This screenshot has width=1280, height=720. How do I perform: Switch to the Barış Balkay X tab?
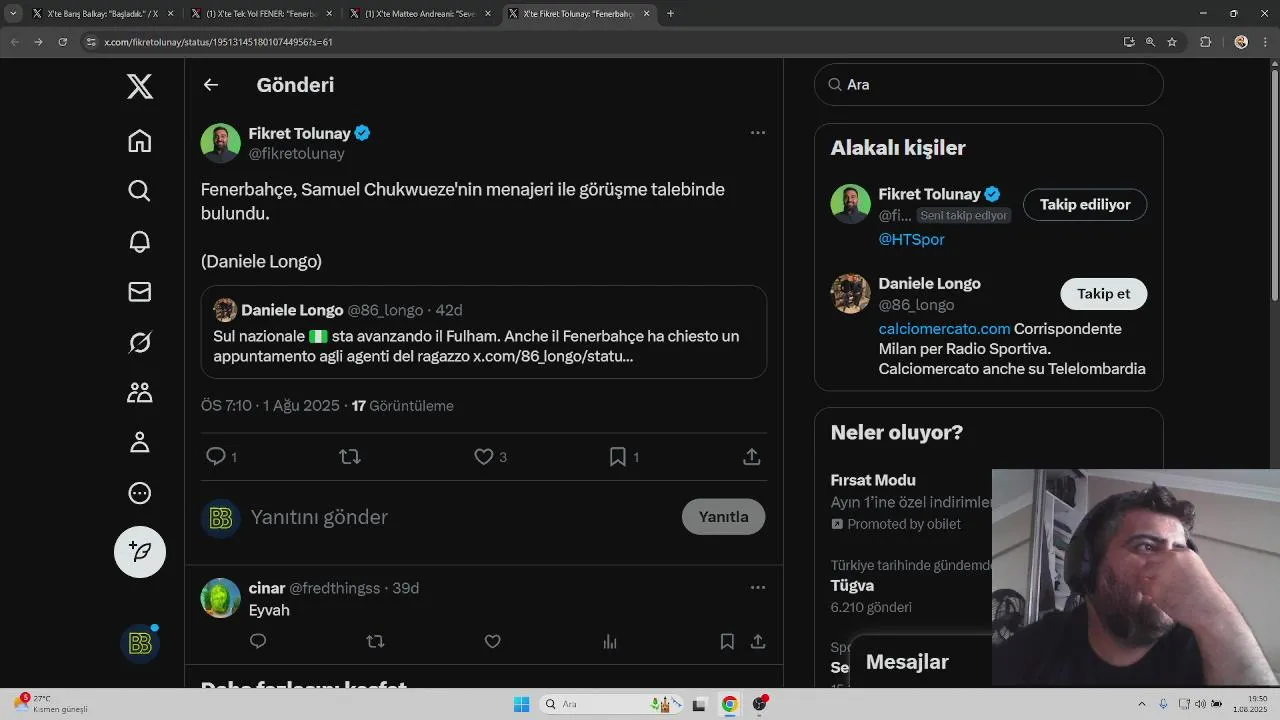click(x=103, y=14)
